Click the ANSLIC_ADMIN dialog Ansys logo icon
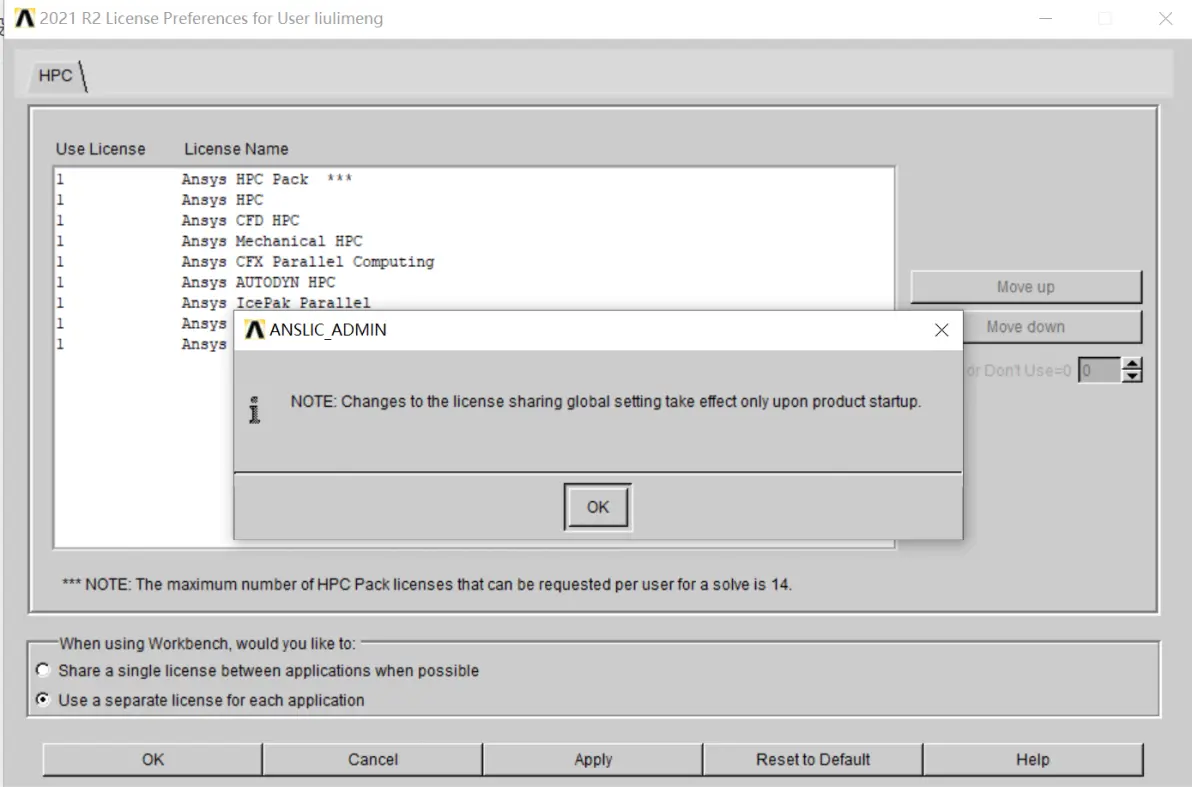This screenshot has width=1192, height=787. tap(255, 329)
